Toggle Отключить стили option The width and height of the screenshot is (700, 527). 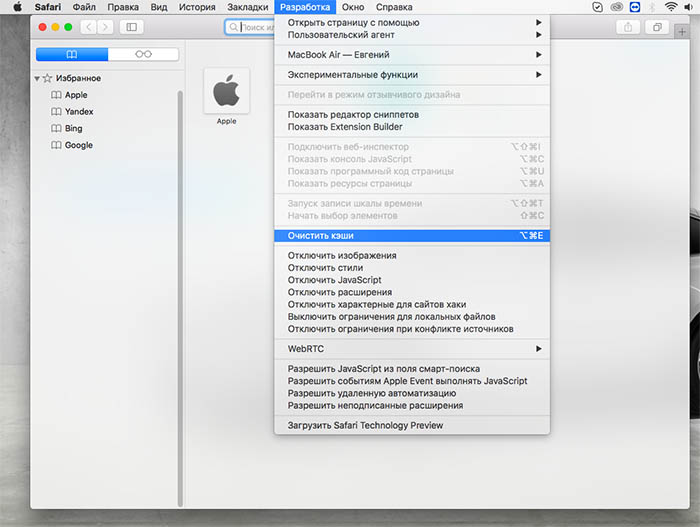coord(412,268)
